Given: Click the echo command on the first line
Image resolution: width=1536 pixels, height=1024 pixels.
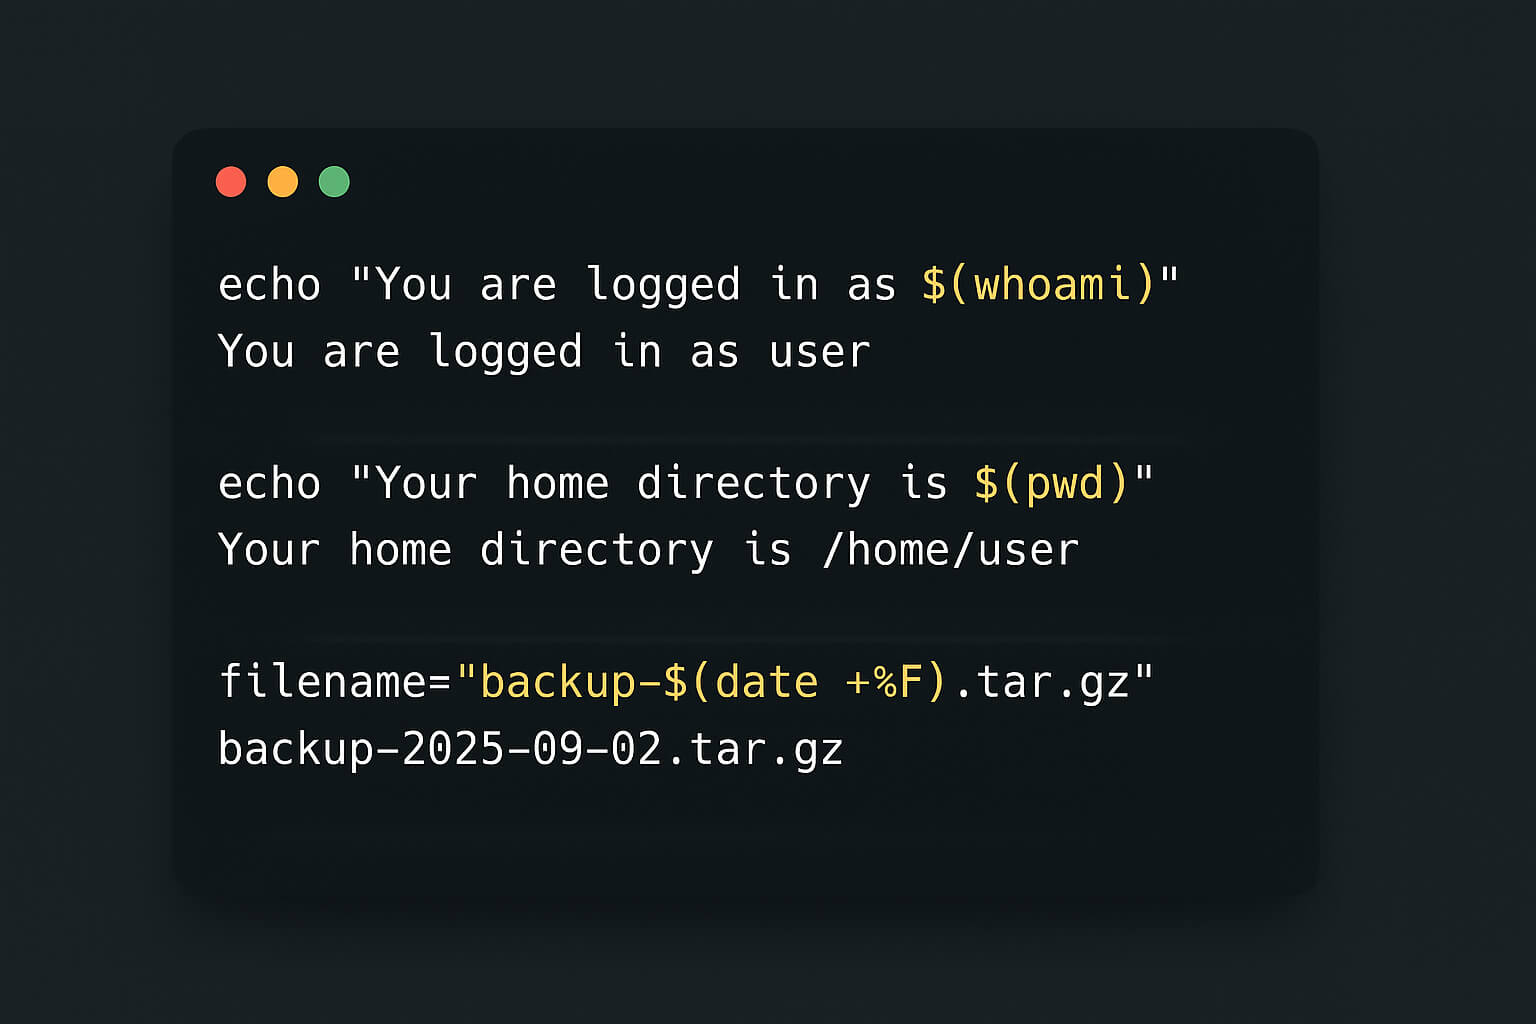Looking at the screenshot, I should click(270, 285).
